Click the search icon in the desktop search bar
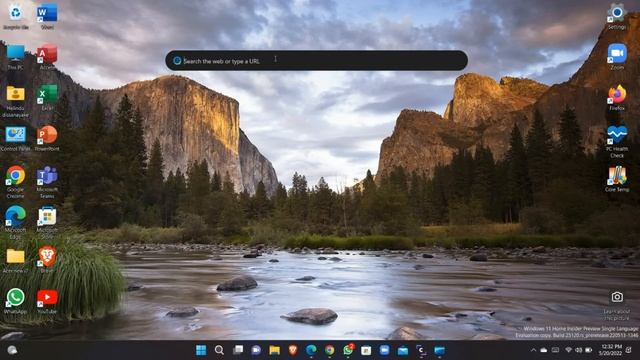Image resolution: width=640 pixels, height=360 pixels. pos(177,60)
